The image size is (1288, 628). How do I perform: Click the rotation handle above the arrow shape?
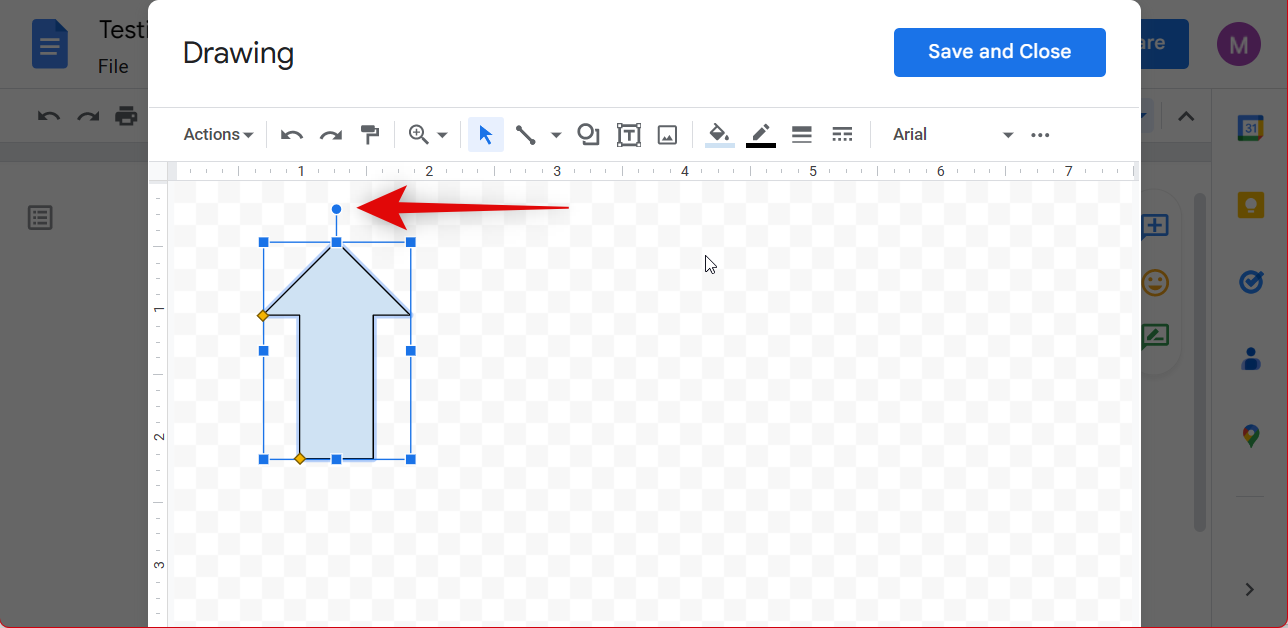(x=337, y=209)
